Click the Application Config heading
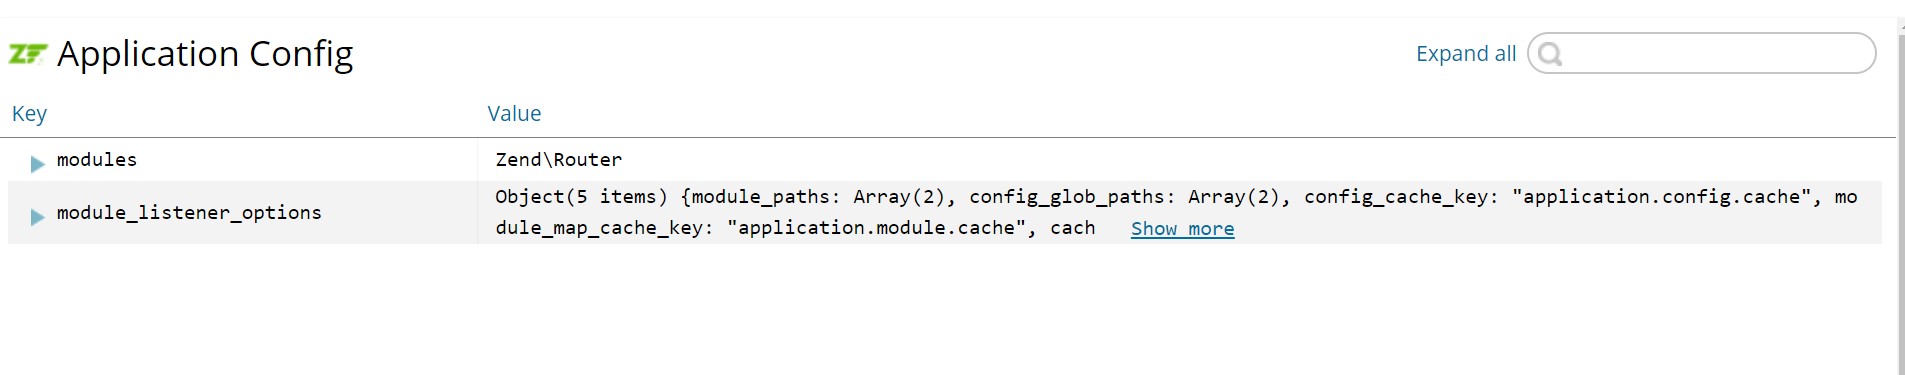Image resolution: width=1905 pixels, height=375 pixels. point(205,54)
